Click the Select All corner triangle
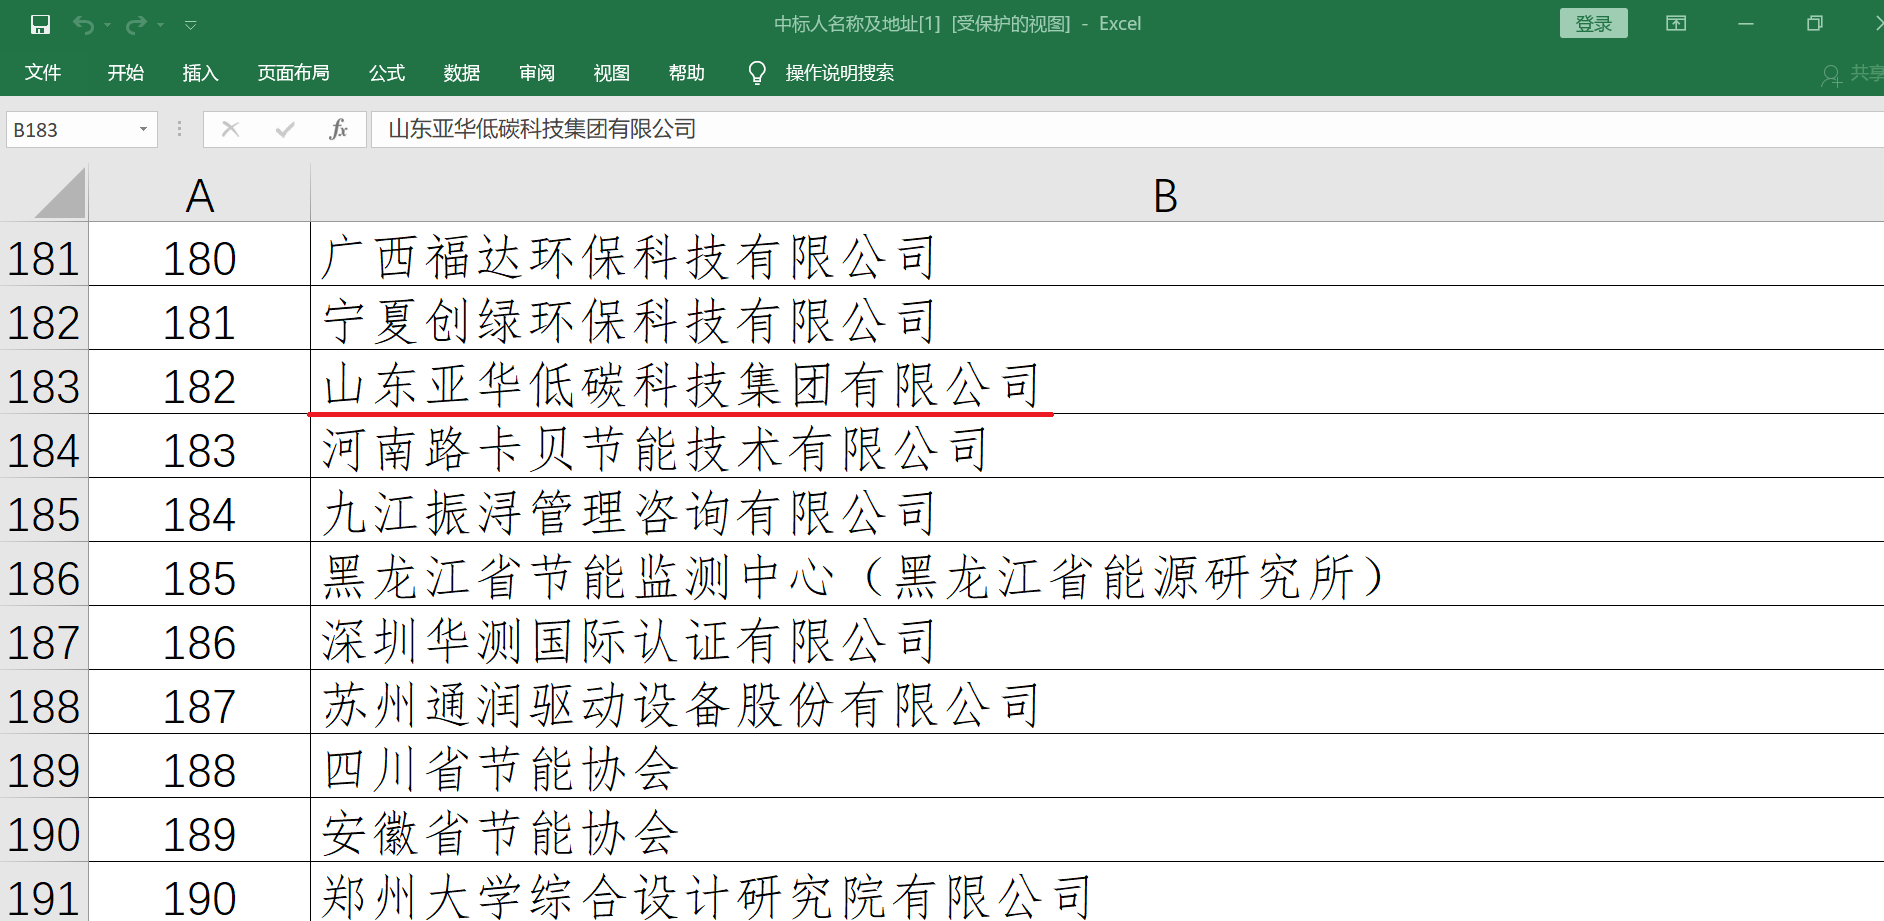 pyautogui.click(x=61, y=194)
